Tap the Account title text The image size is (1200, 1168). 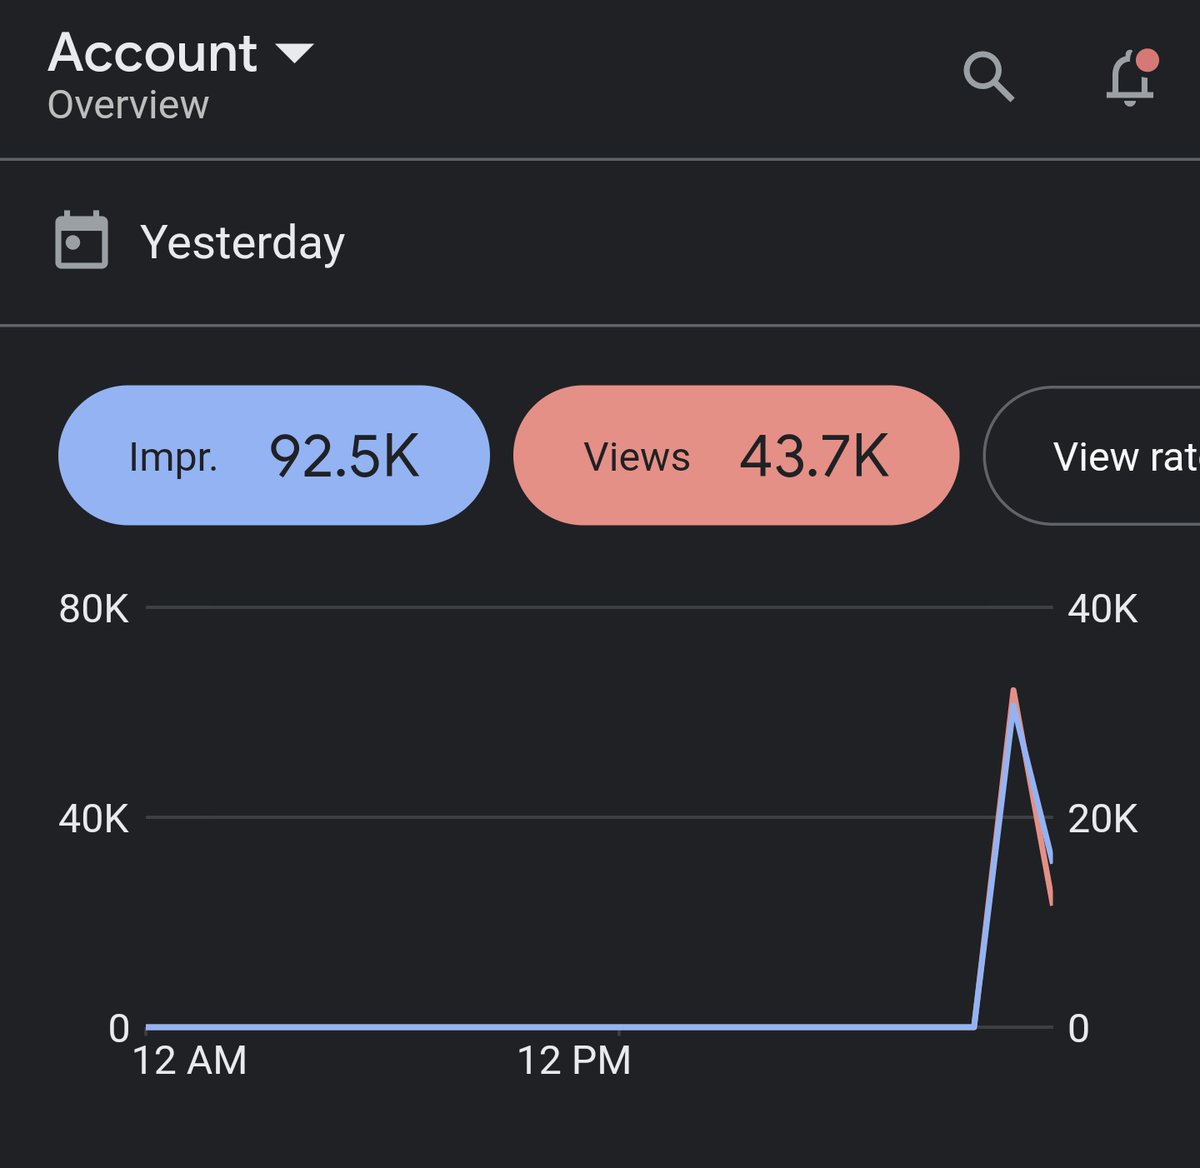pyautogui.click(x=153, y=53)
